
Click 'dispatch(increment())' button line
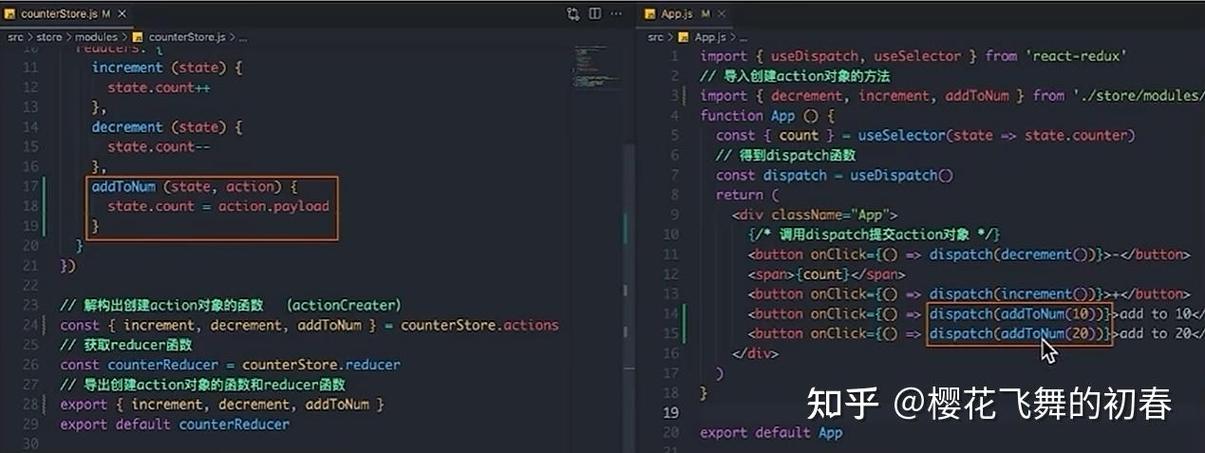click(x=970, y=294)
